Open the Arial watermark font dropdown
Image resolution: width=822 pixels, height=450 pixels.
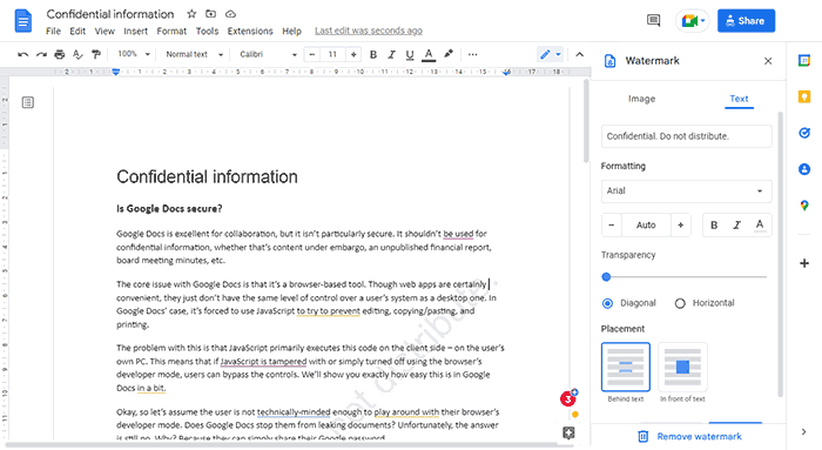pos(686,191)
